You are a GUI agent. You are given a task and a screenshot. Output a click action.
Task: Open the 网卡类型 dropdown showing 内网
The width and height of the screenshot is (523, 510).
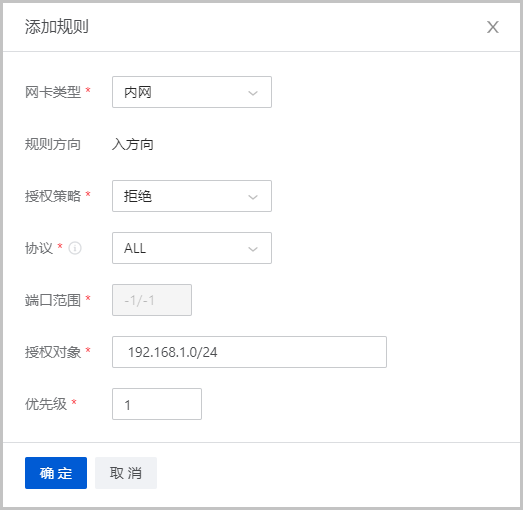tap(192, 92)
